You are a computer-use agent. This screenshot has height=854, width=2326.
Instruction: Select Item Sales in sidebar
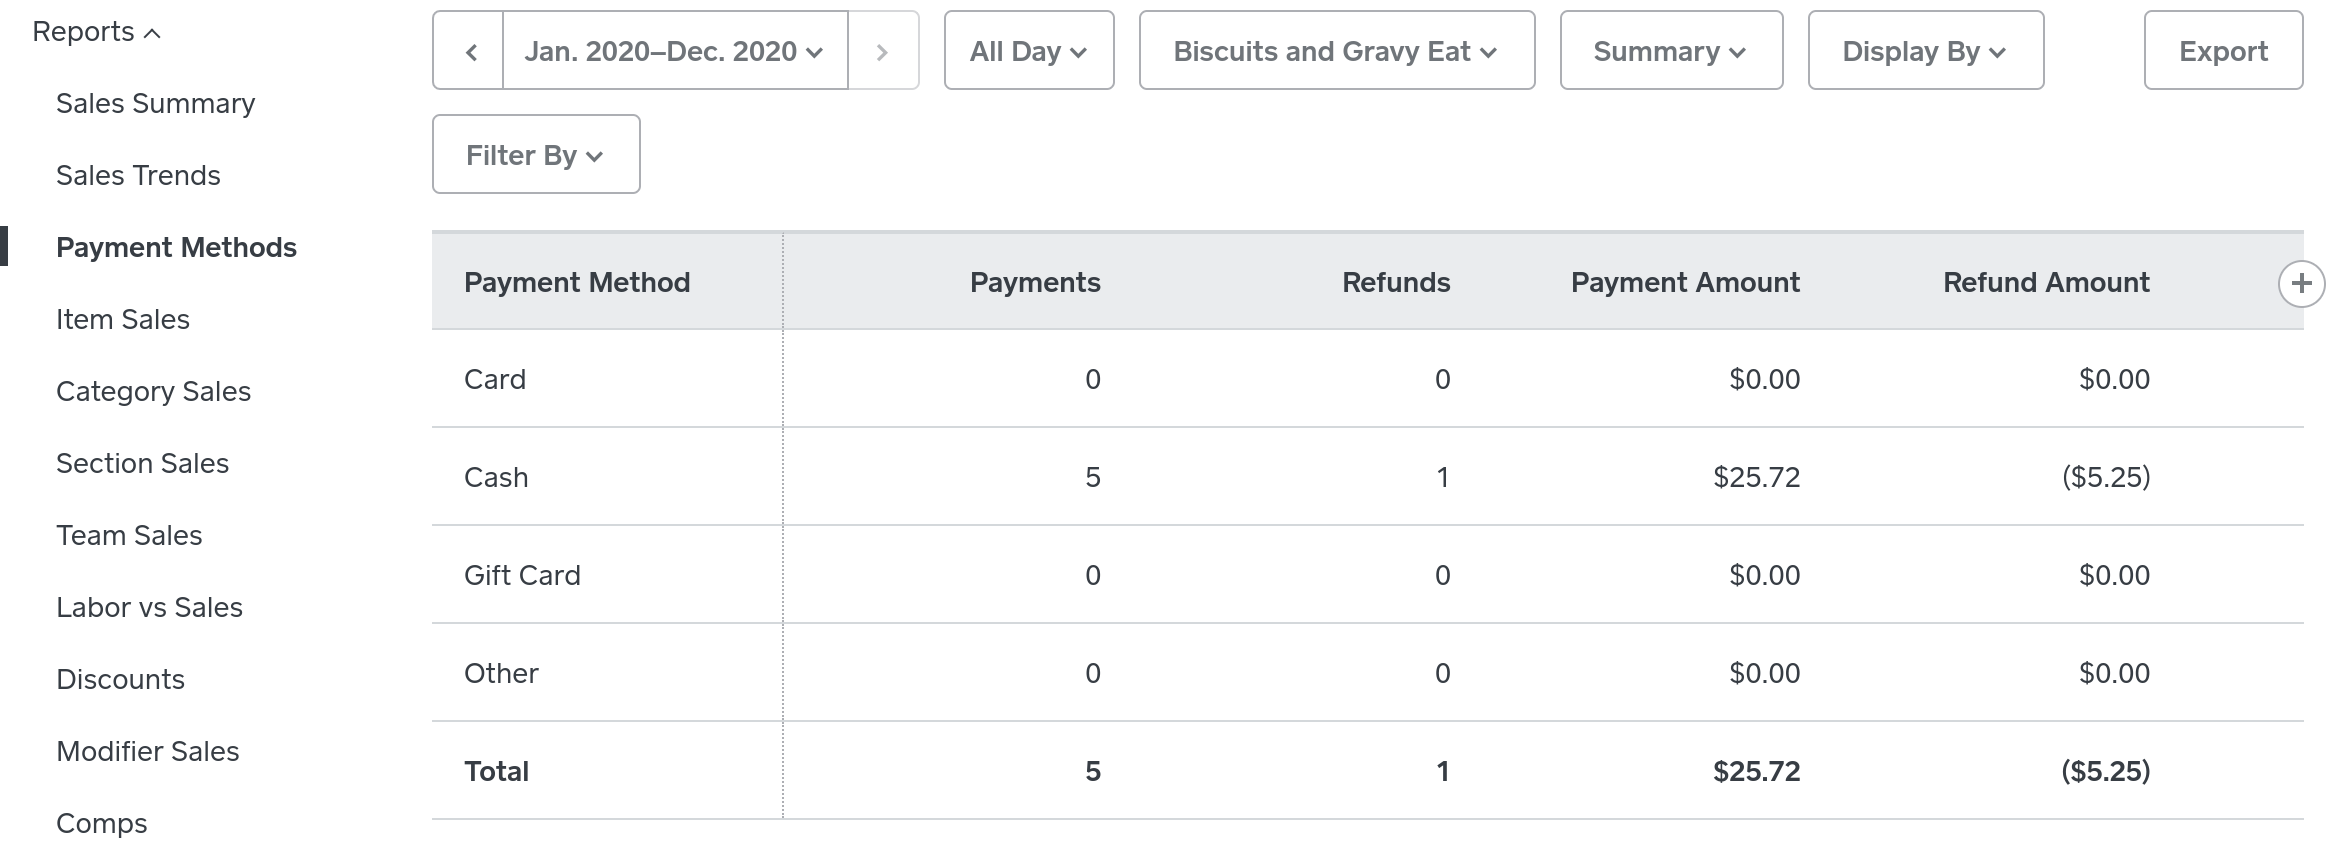tap(123, 319)
